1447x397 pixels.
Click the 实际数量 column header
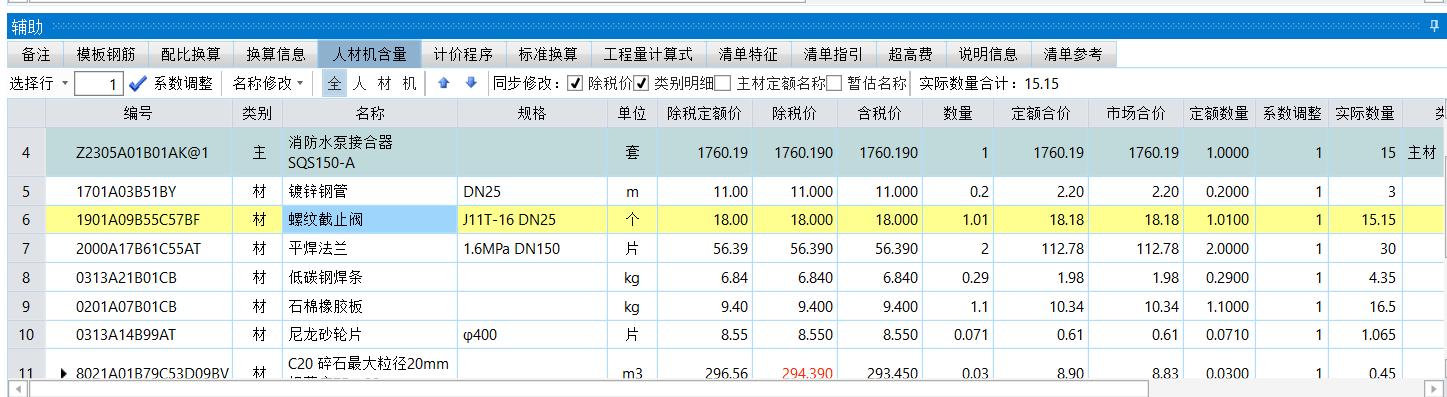[x=1365, y=114]
